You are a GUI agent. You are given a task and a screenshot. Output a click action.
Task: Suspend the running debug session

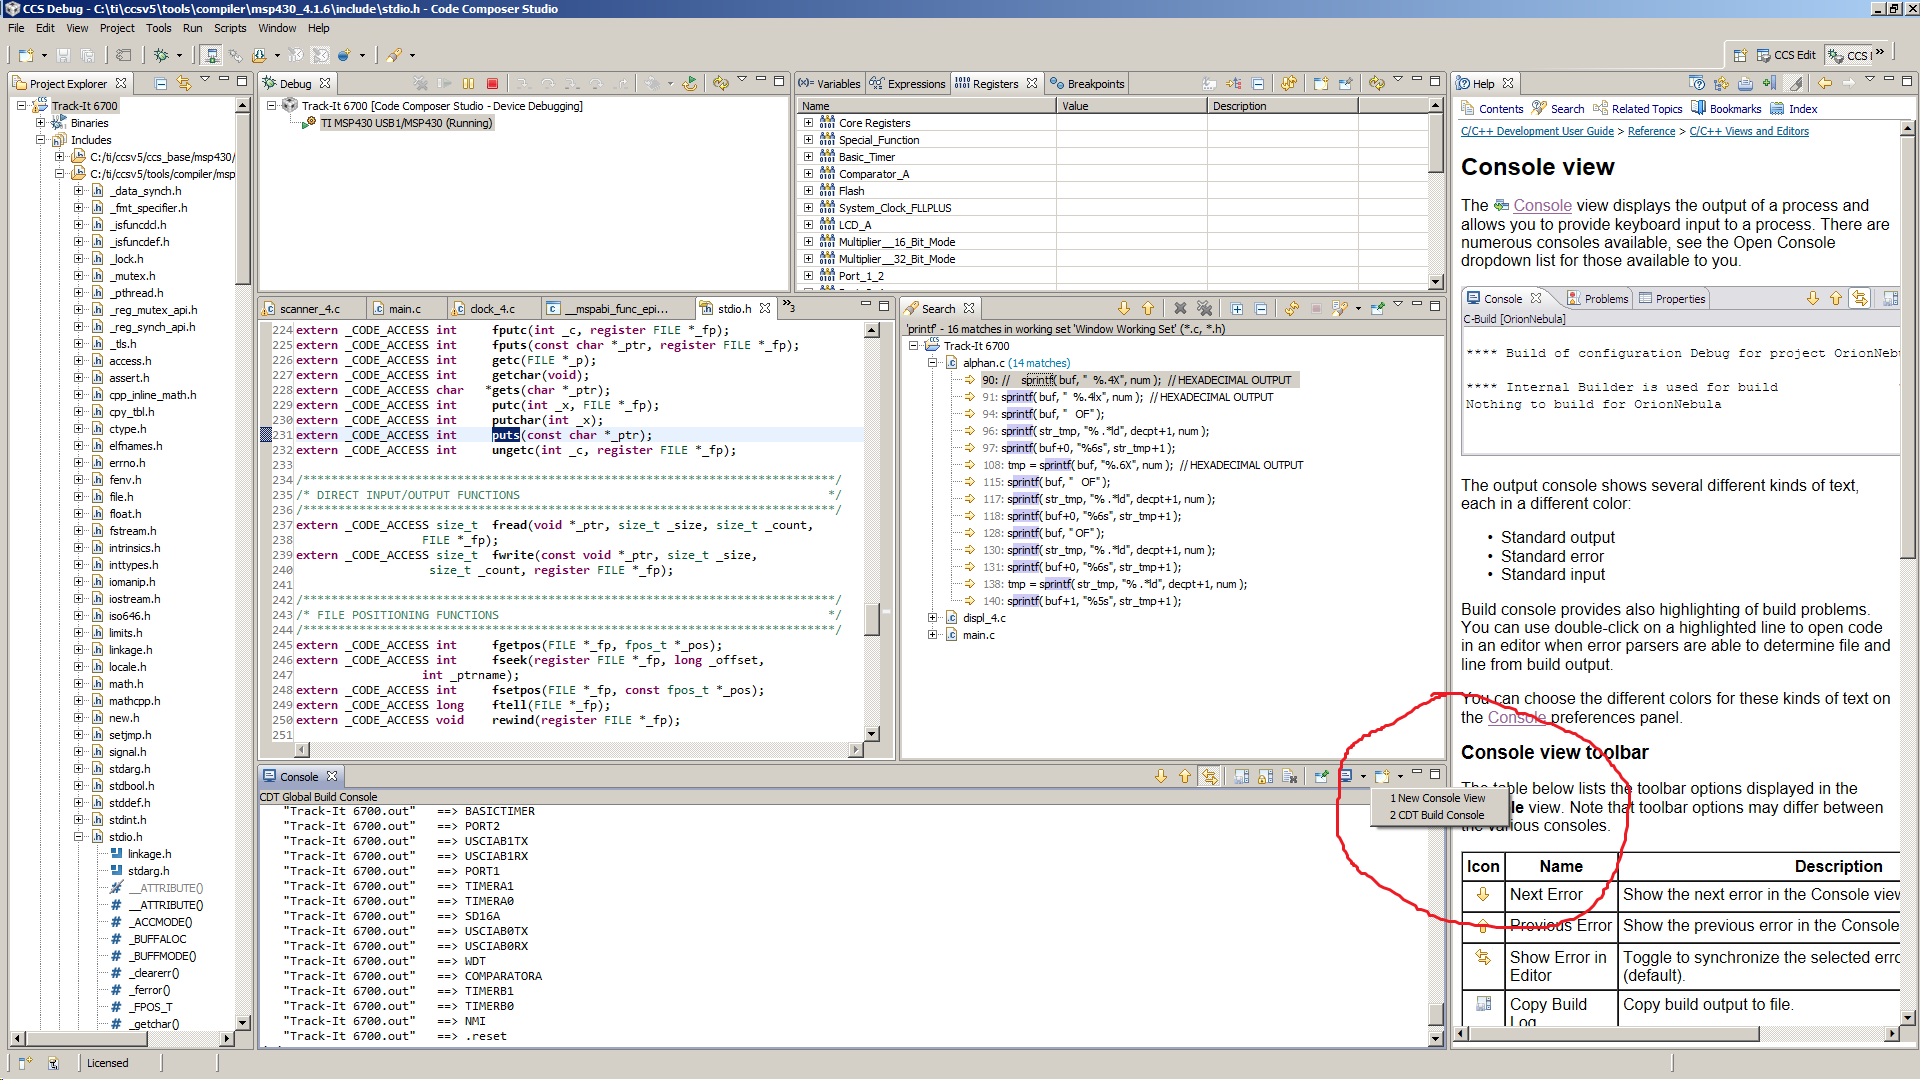468,84
